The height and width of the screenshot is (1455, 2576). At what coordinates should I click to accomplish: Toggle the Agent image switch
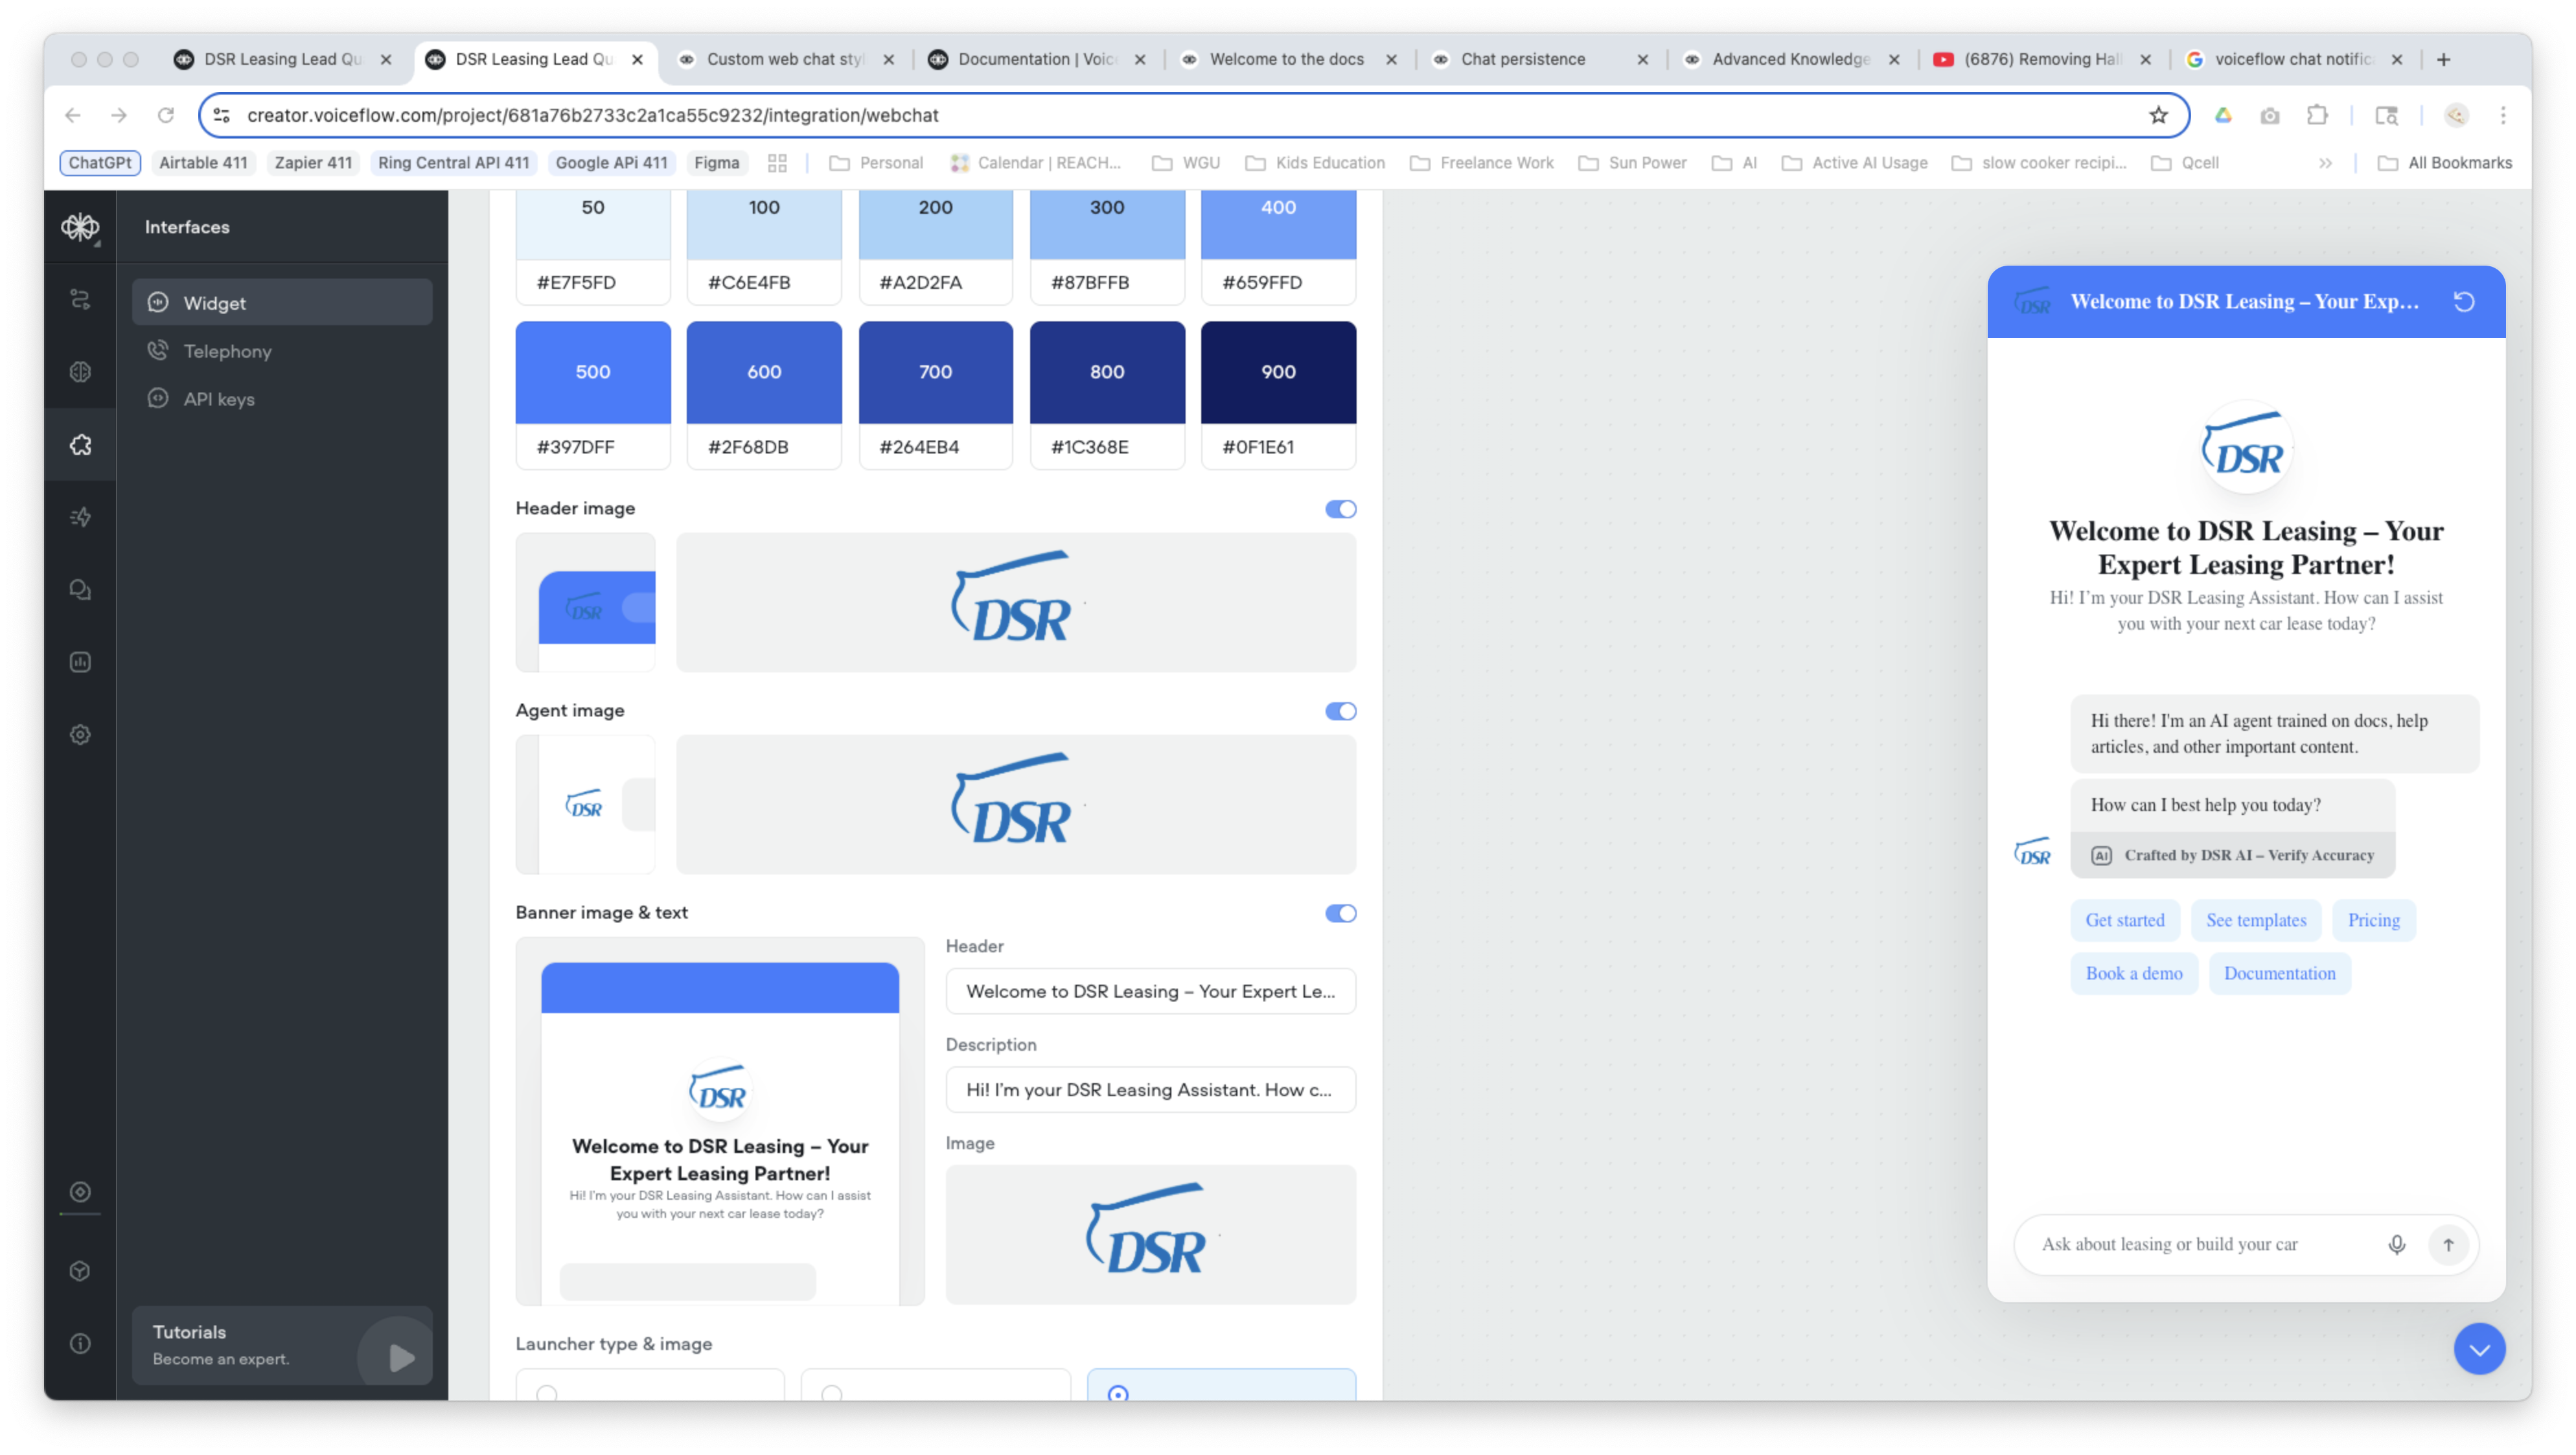(1340, 711)
